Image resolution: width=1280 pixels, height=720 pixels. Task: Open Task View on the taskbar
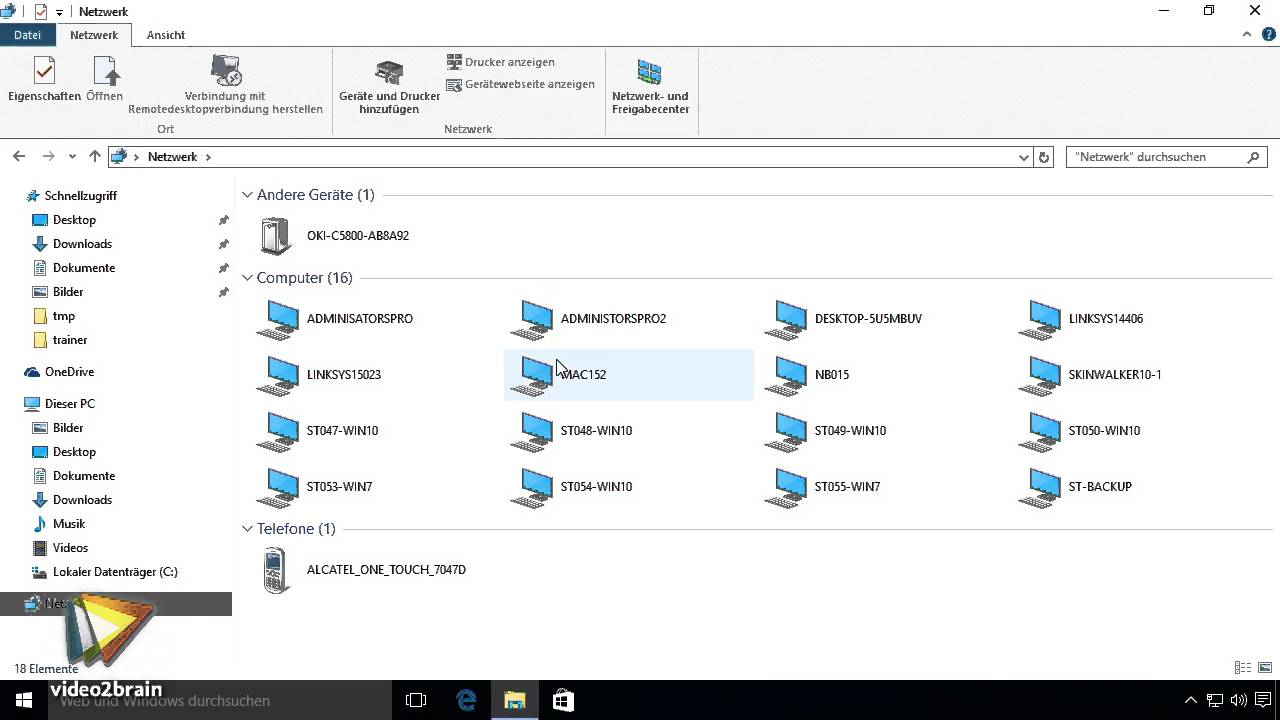(416, 701)
